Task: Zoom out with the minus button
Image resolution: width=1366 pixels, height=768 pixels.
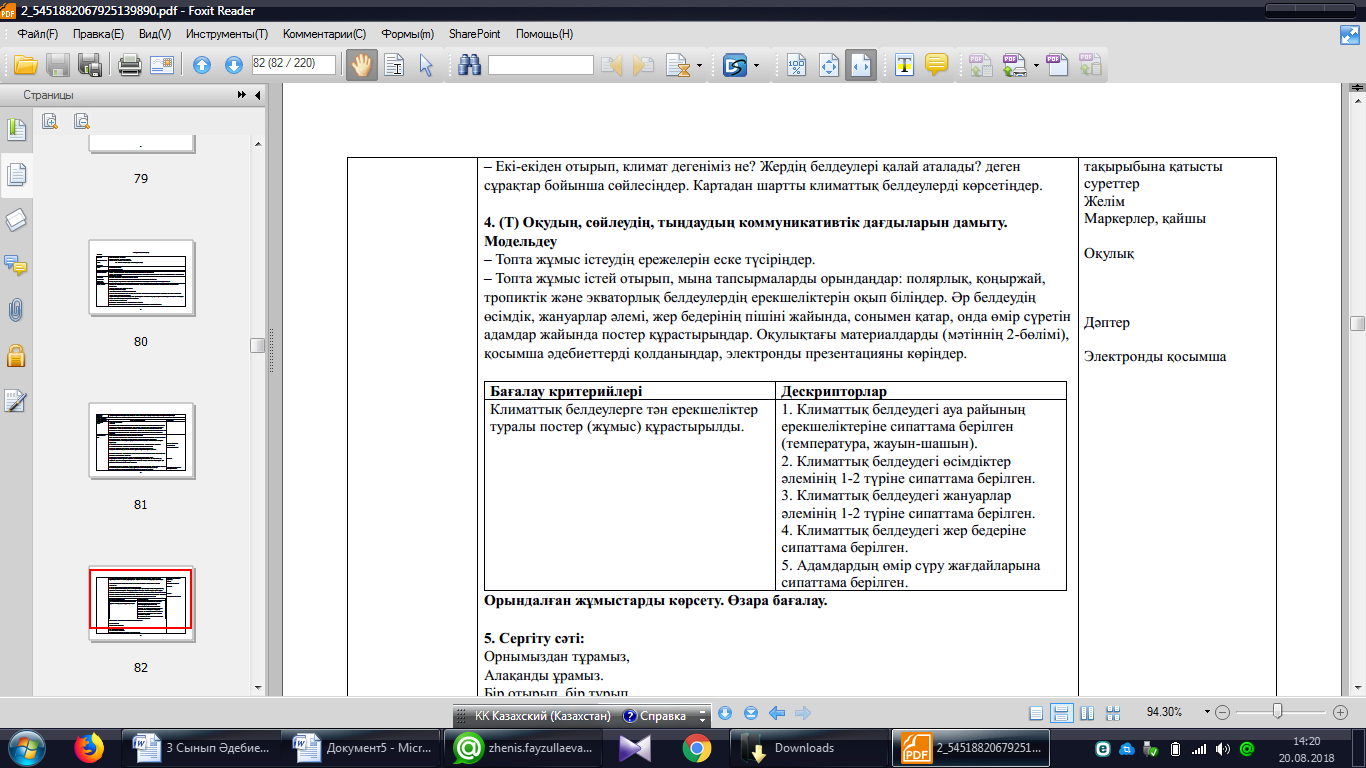Action: coord(1221,713)
